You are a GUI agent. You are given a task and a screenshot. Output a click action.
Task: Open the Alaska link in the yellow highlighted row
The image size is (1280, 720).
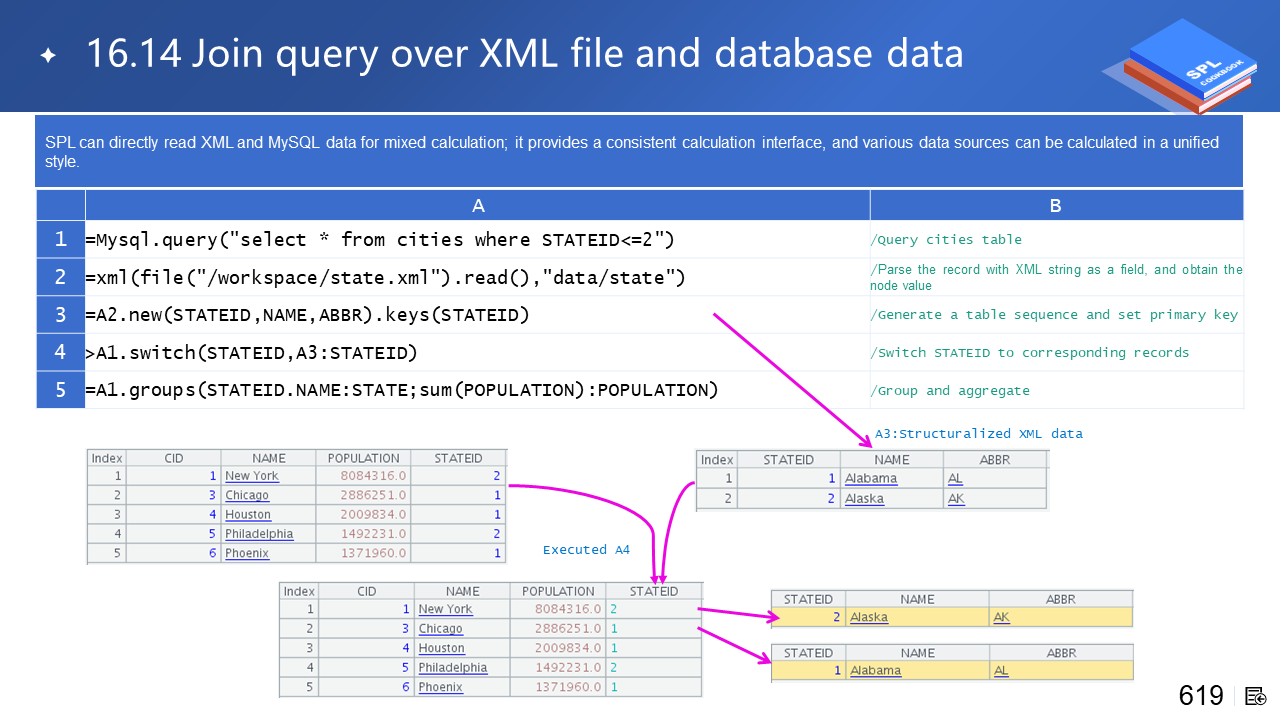point(868,617)
